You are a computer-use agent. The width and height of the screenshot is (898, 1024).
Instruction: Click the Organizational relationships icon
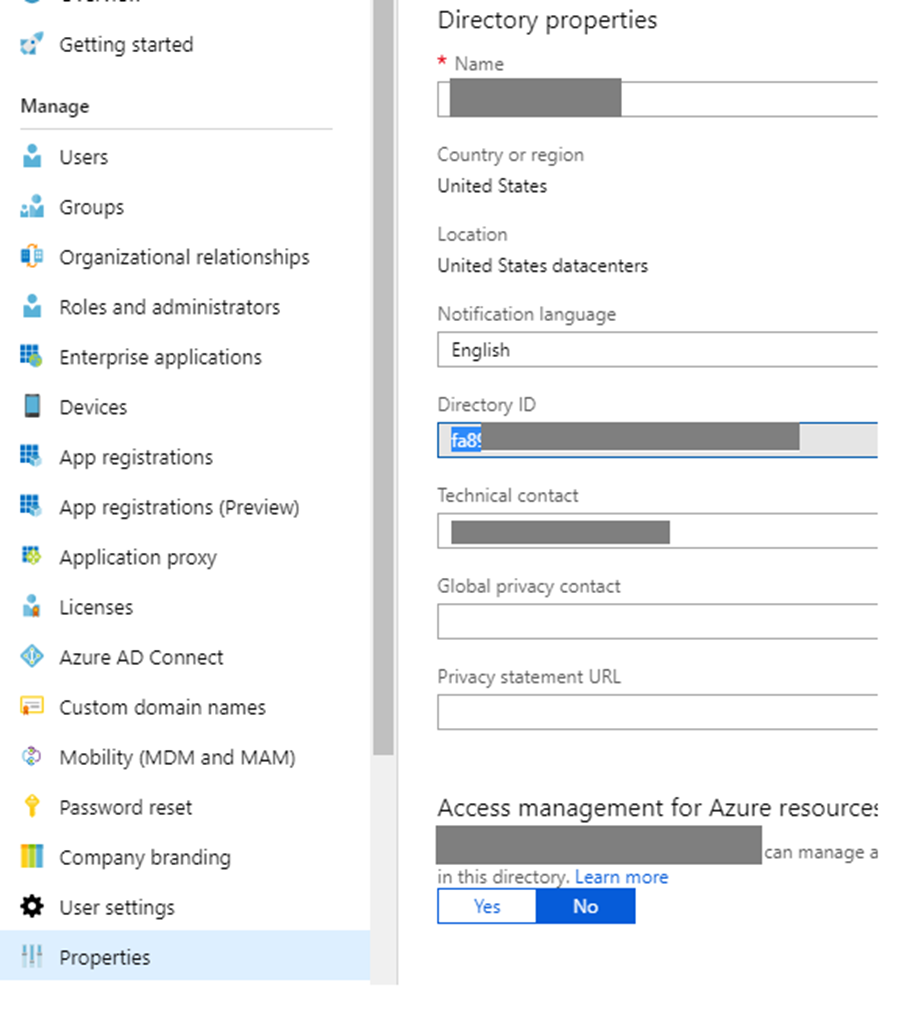click(31, 256)
